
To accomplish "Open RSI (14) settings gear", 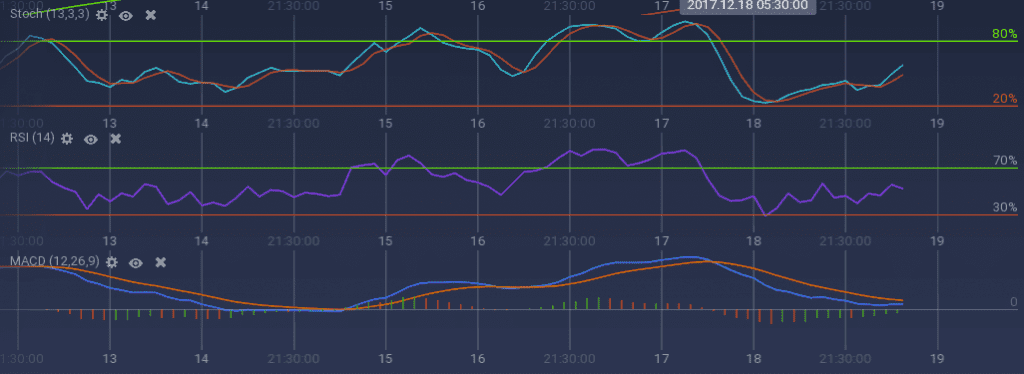I will coord(67,138).
